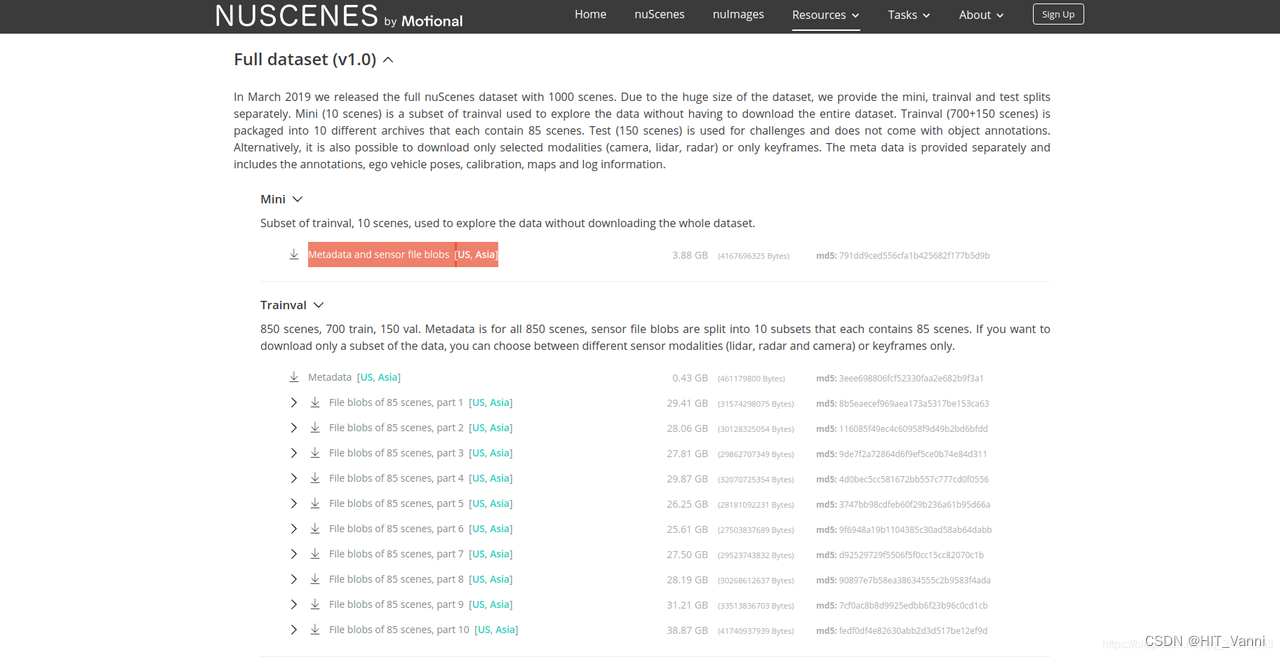Click download icon for part 4 blobs
The width and height of the screenshot is (1280, 657).
coord(315,479)
